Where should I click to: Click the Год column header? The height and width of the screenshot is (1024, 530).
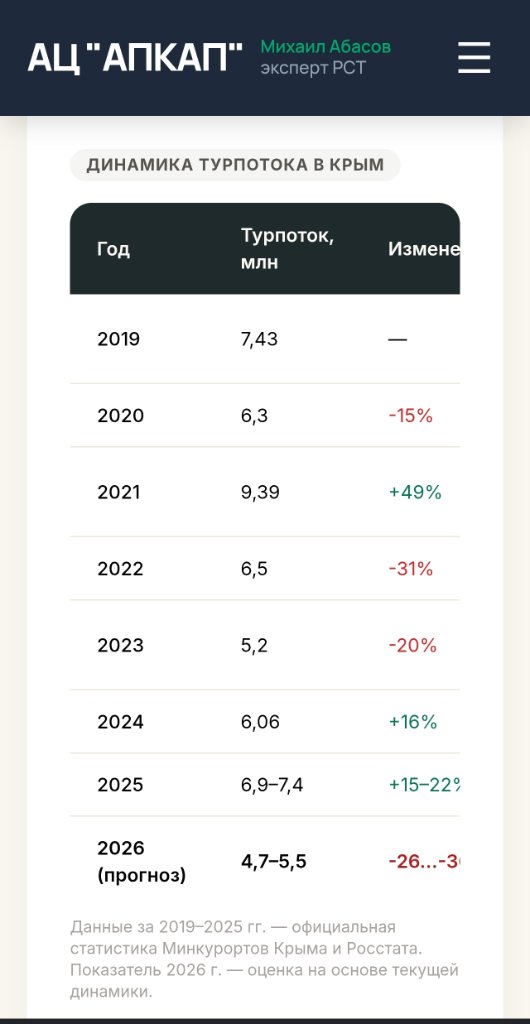pos(114,249)
